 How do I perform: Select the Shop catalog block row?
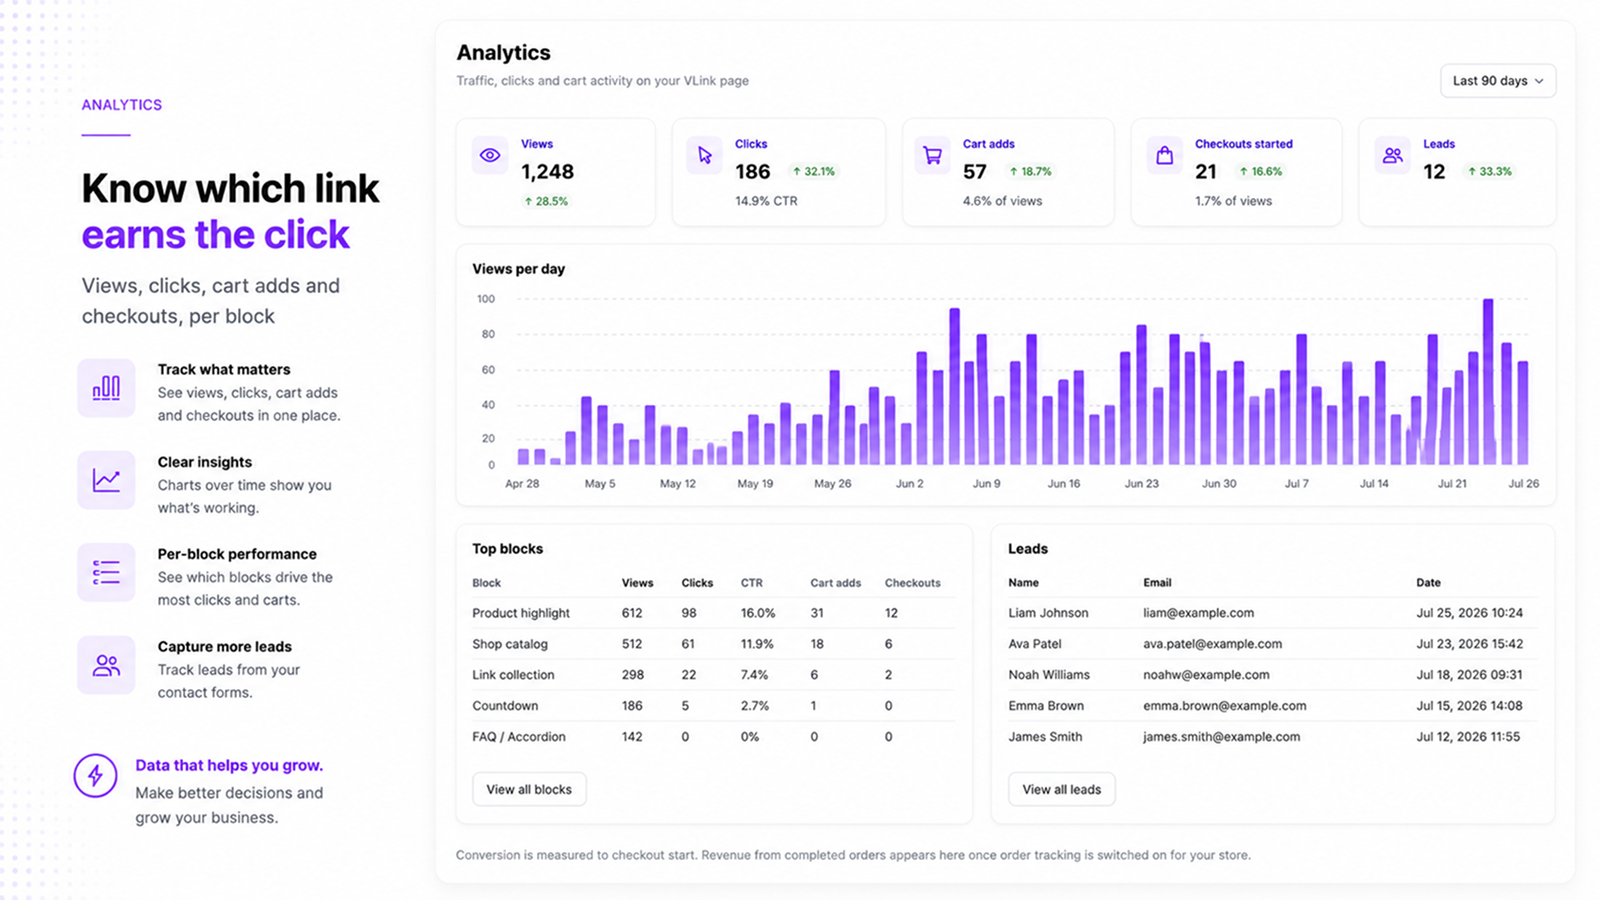point(714,644)
